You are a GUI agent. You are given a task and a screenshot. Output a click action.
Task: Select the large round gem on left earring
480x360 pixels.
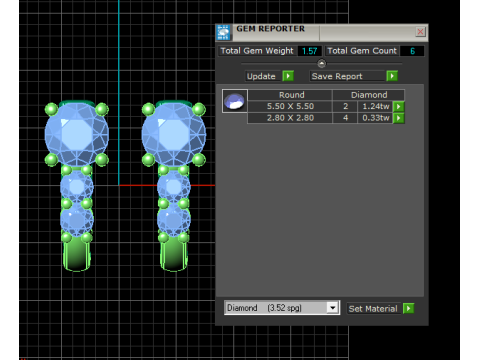tap(77, 134)
